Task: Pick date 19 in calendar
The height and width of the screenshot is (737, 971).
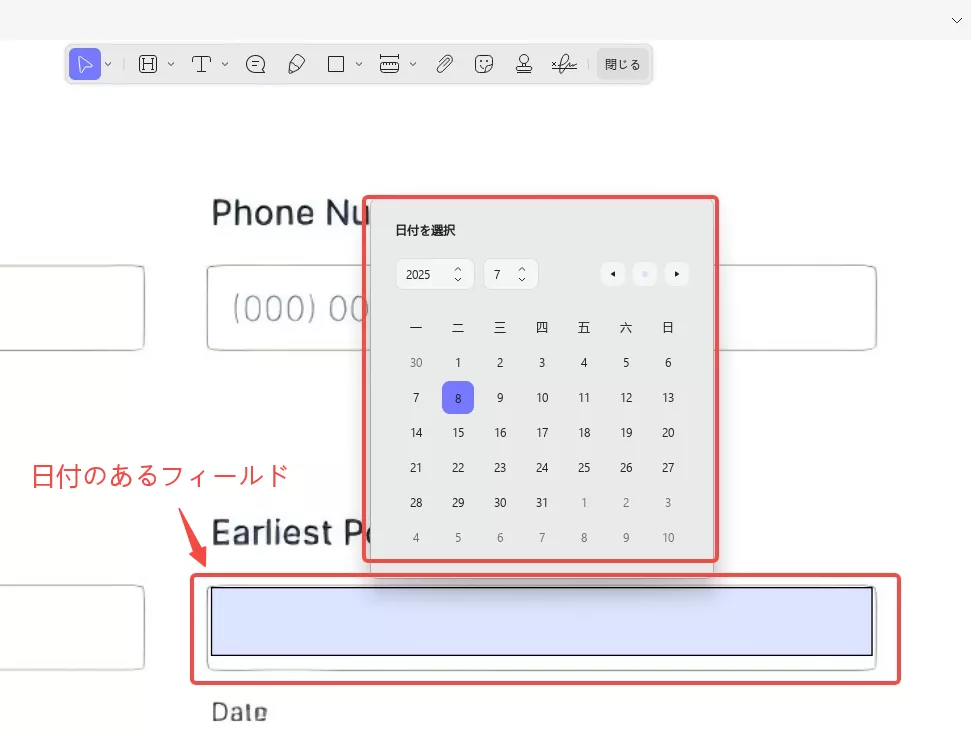Action: [x=626, y=433]
